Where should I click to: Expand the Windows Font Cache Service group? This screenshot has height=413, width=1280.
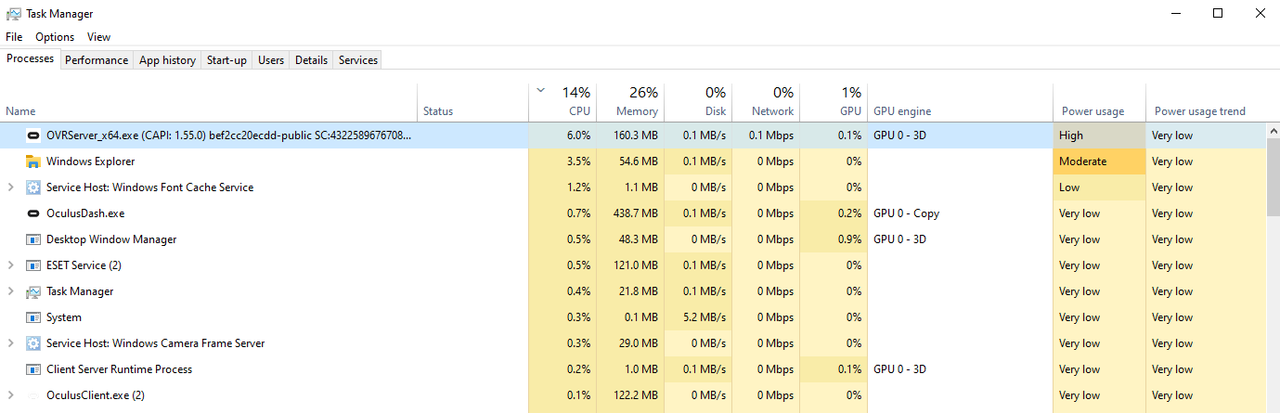11,187
